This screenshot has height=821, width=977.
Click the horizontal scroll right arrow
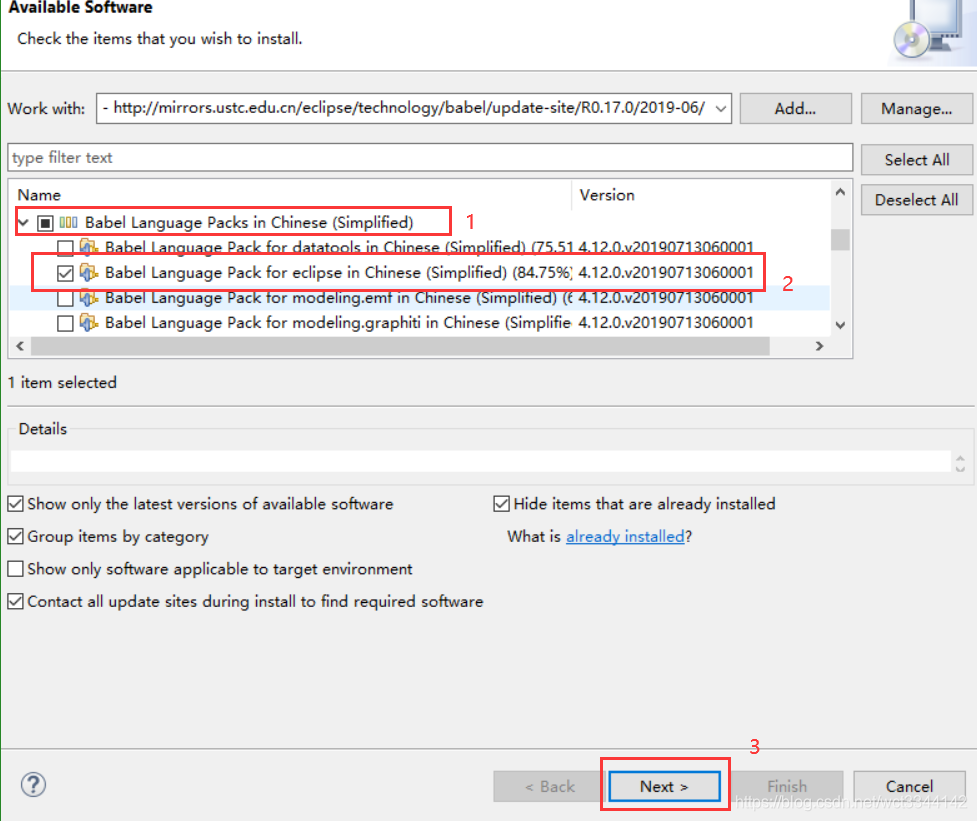pos(819,346)
